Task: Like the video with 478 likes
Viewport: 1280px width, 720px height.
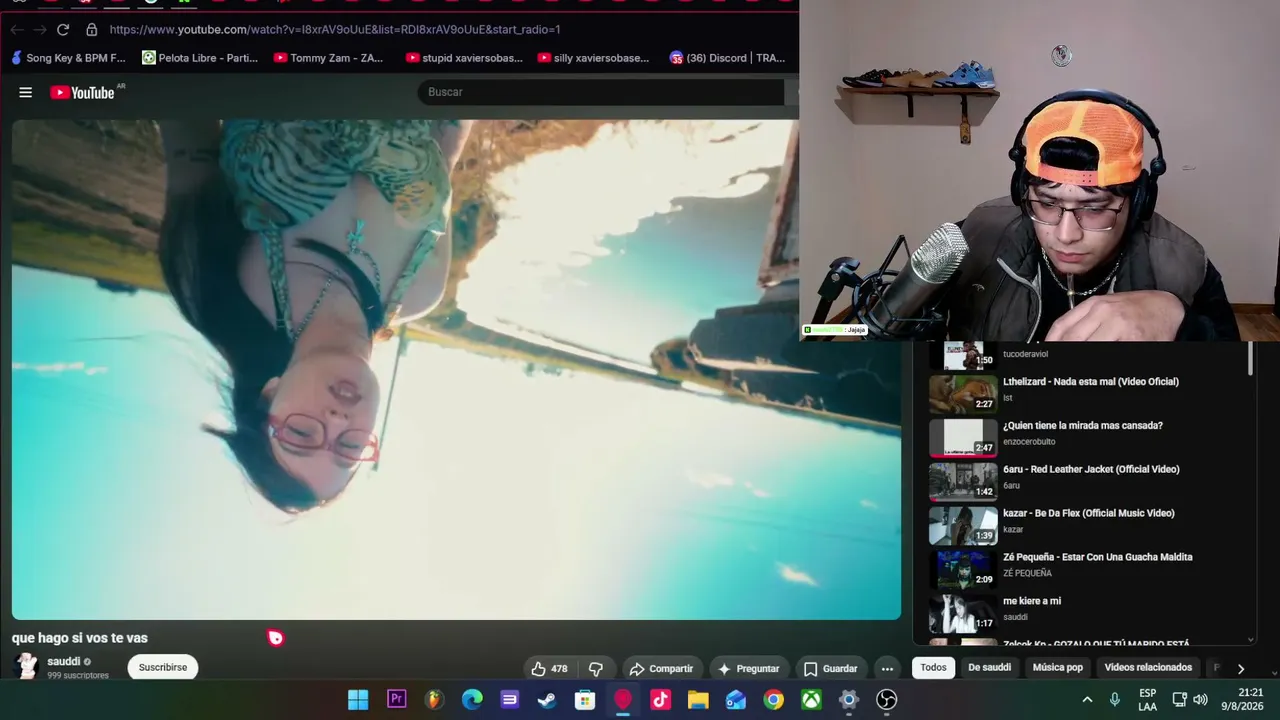Action: (x=549, y=669)
